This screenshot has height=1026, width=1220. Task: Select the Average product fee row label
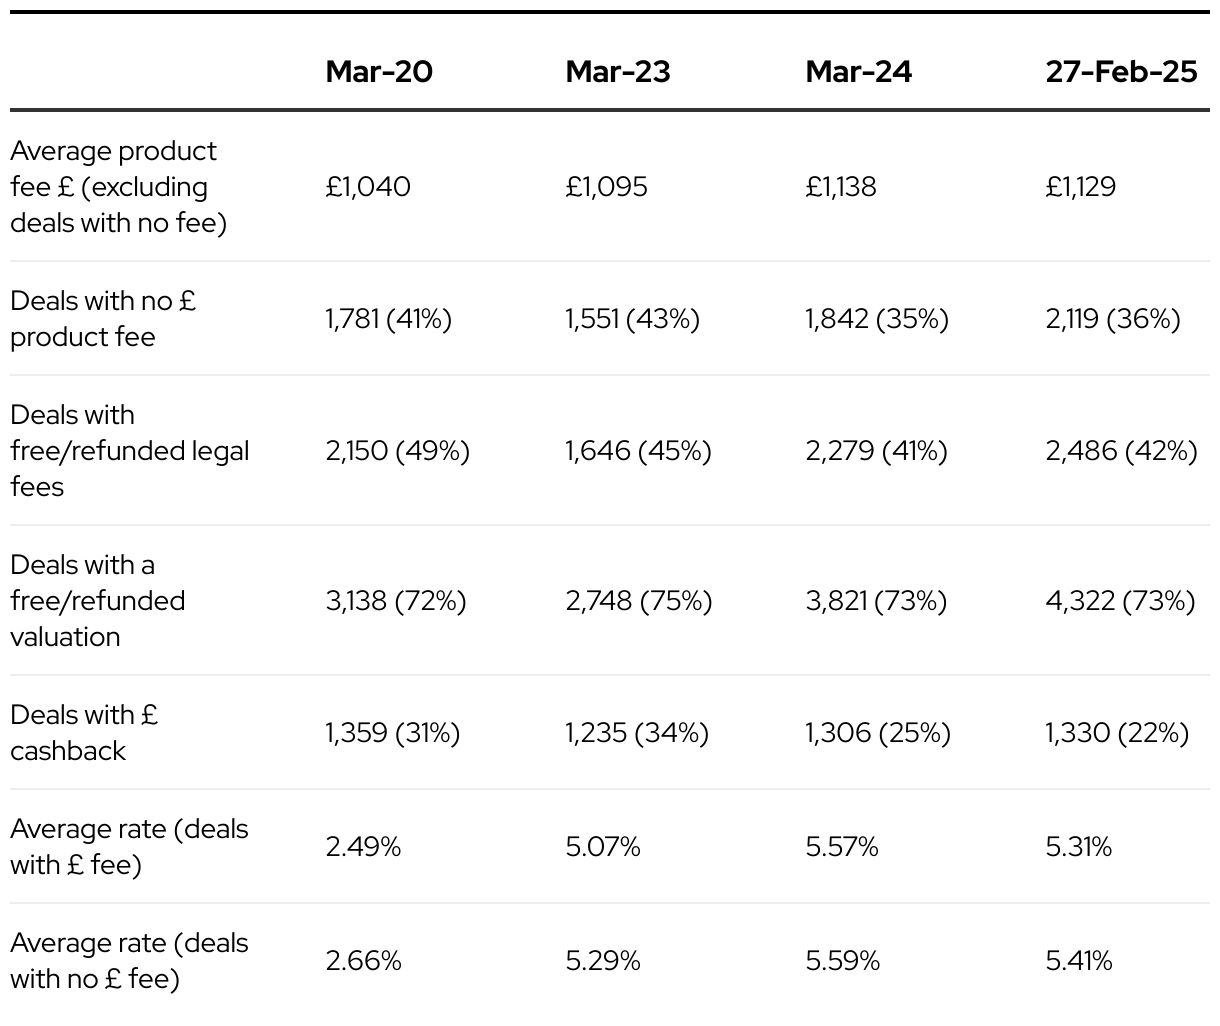118,186
